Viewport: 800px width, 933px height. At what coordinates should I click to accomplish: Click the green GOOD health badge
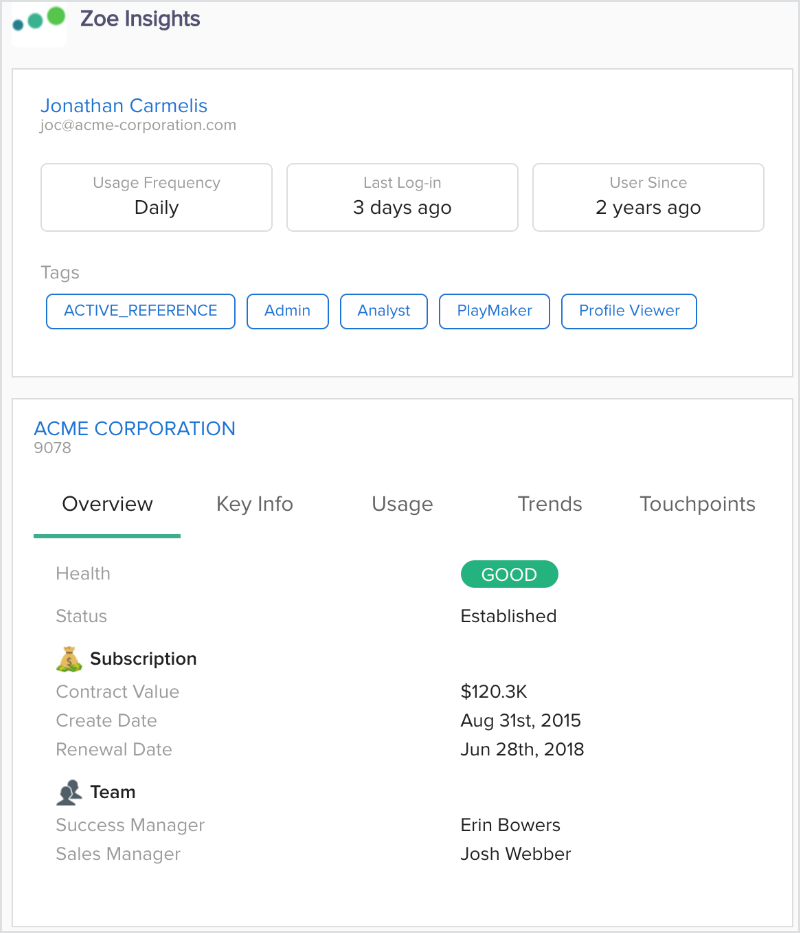[x=509, y=575]
